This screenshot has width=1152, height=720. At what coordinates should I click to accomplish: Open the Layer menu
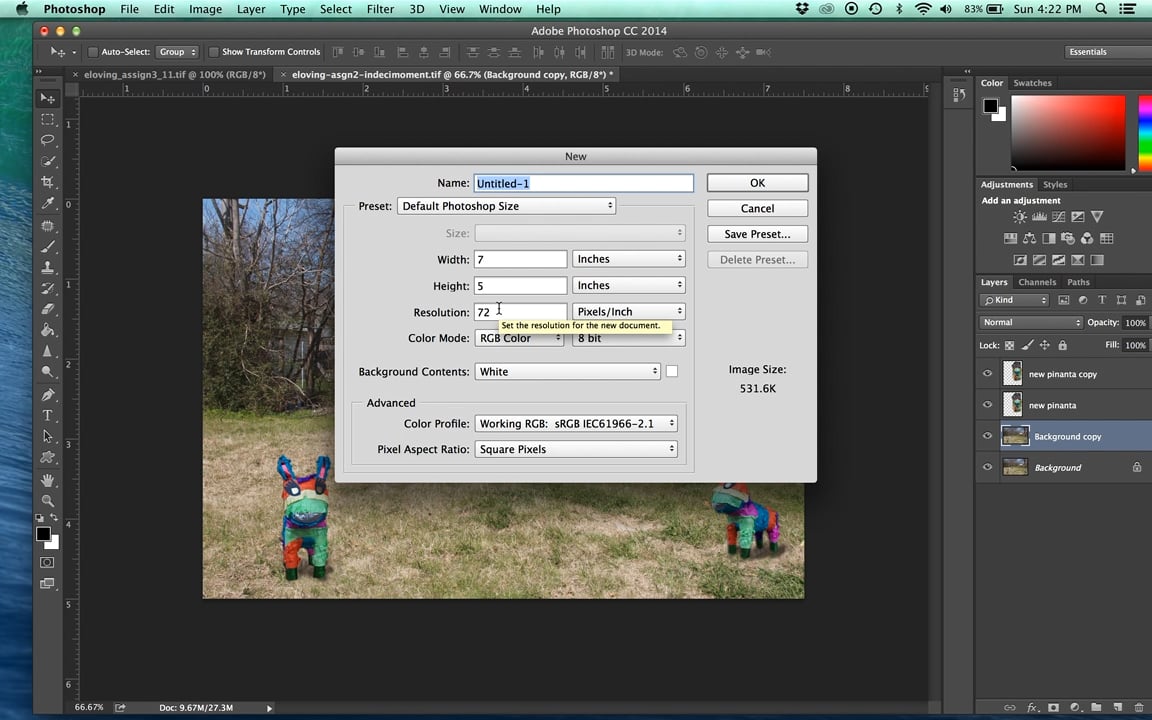pyautogui.click(x=251, y=9)
